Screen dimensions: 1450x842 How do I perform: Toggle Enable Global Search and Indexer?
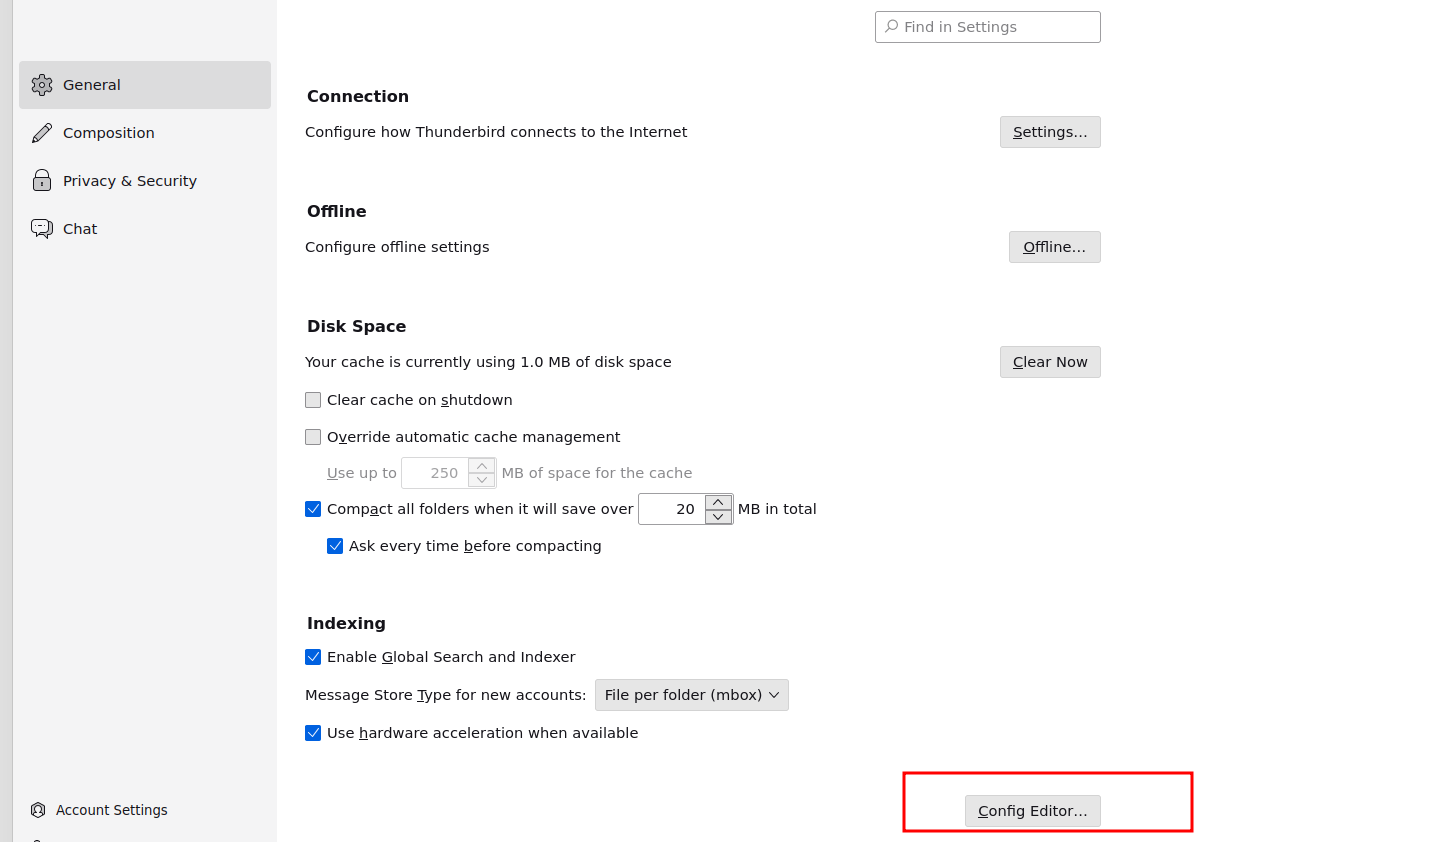click(x=313, y=657)
